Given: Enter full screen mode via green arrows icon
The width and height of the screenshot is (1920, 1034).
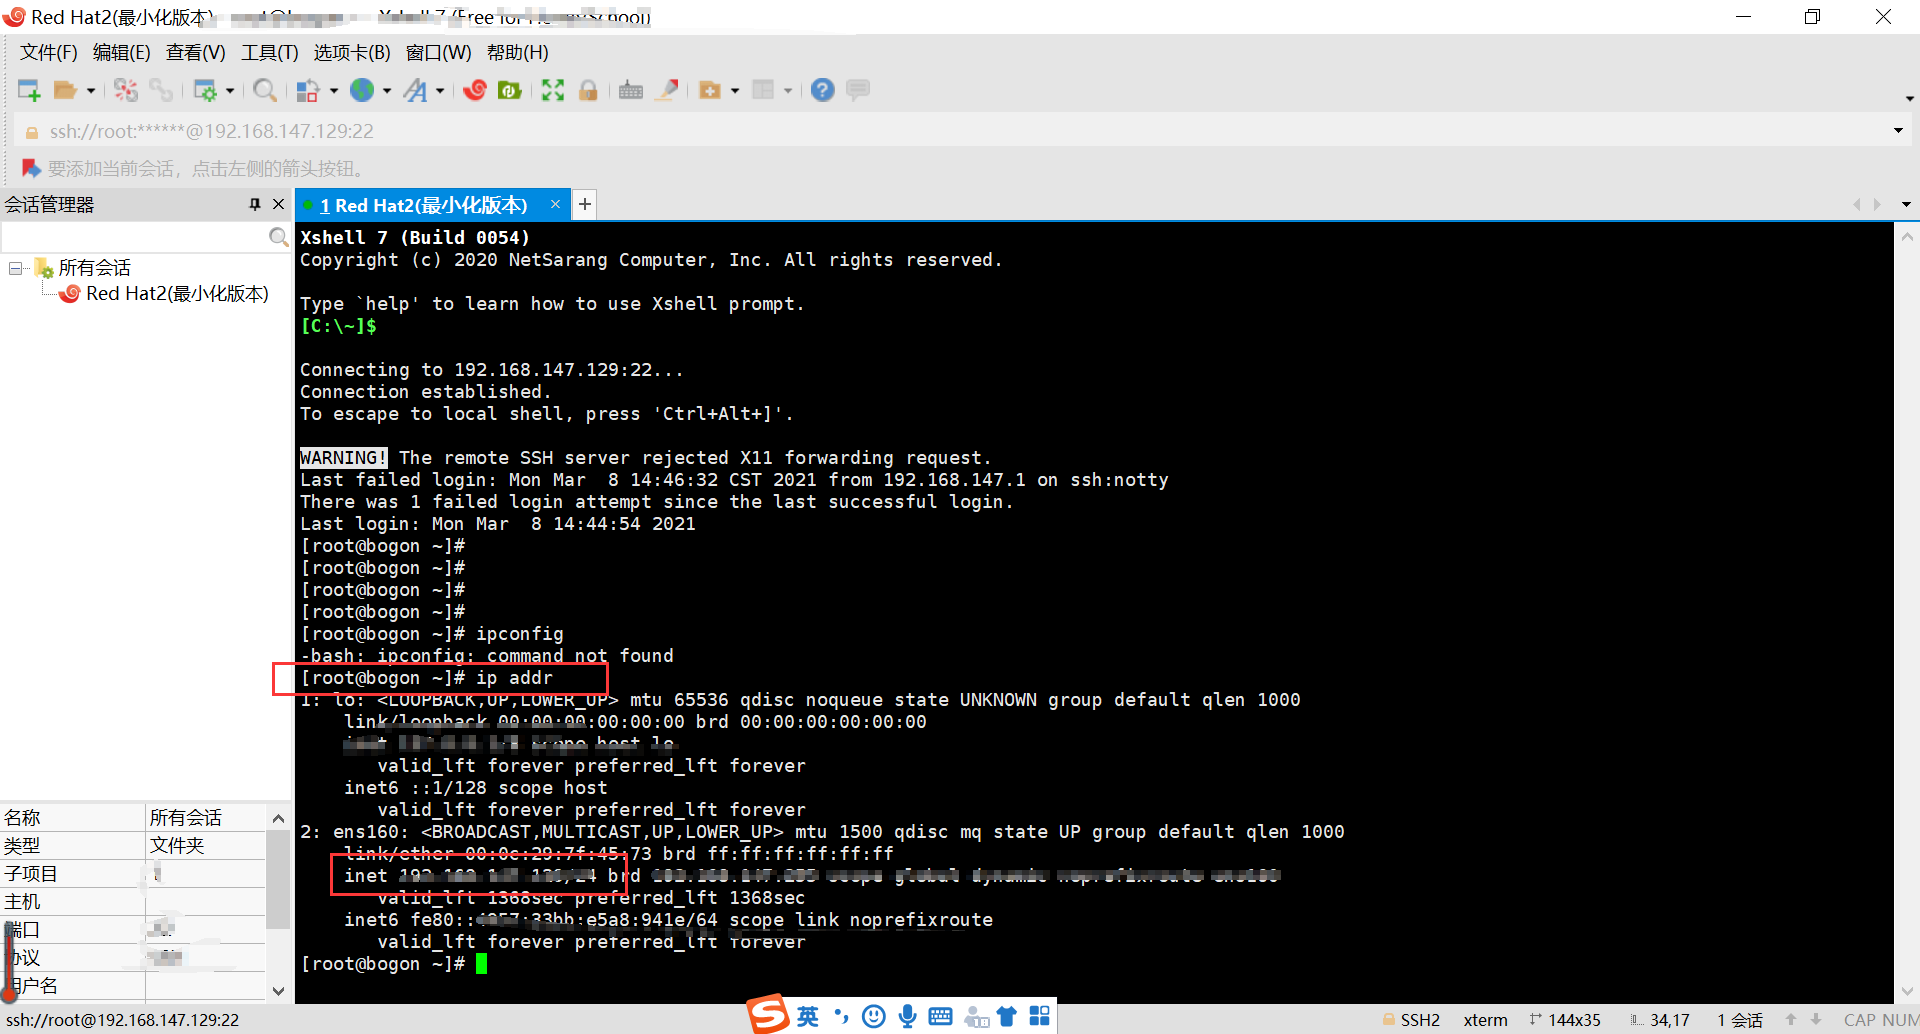Looking at the screenshot, I should [x=553, y=90].
